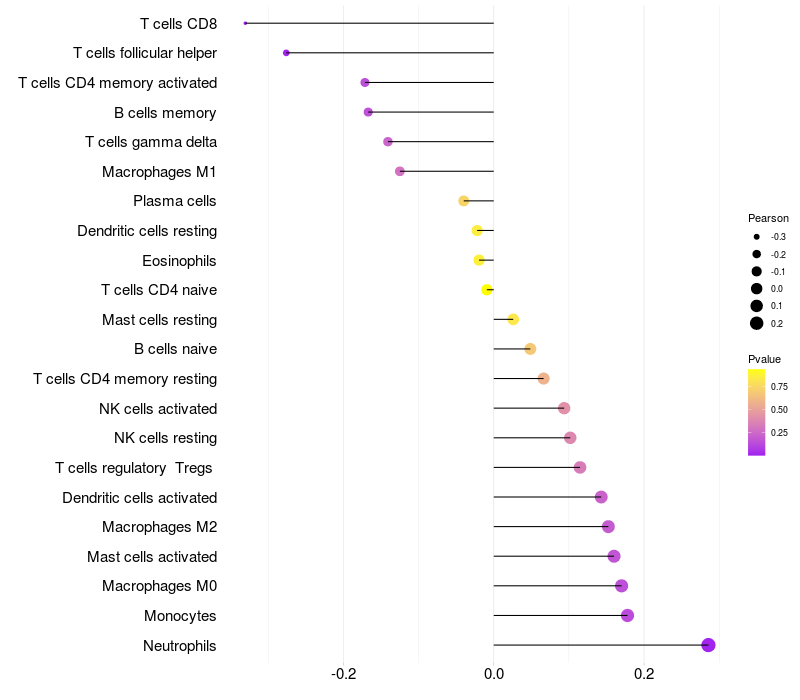Click the Mast cells resting dot
800x700 pixels.
pos(513,319)
